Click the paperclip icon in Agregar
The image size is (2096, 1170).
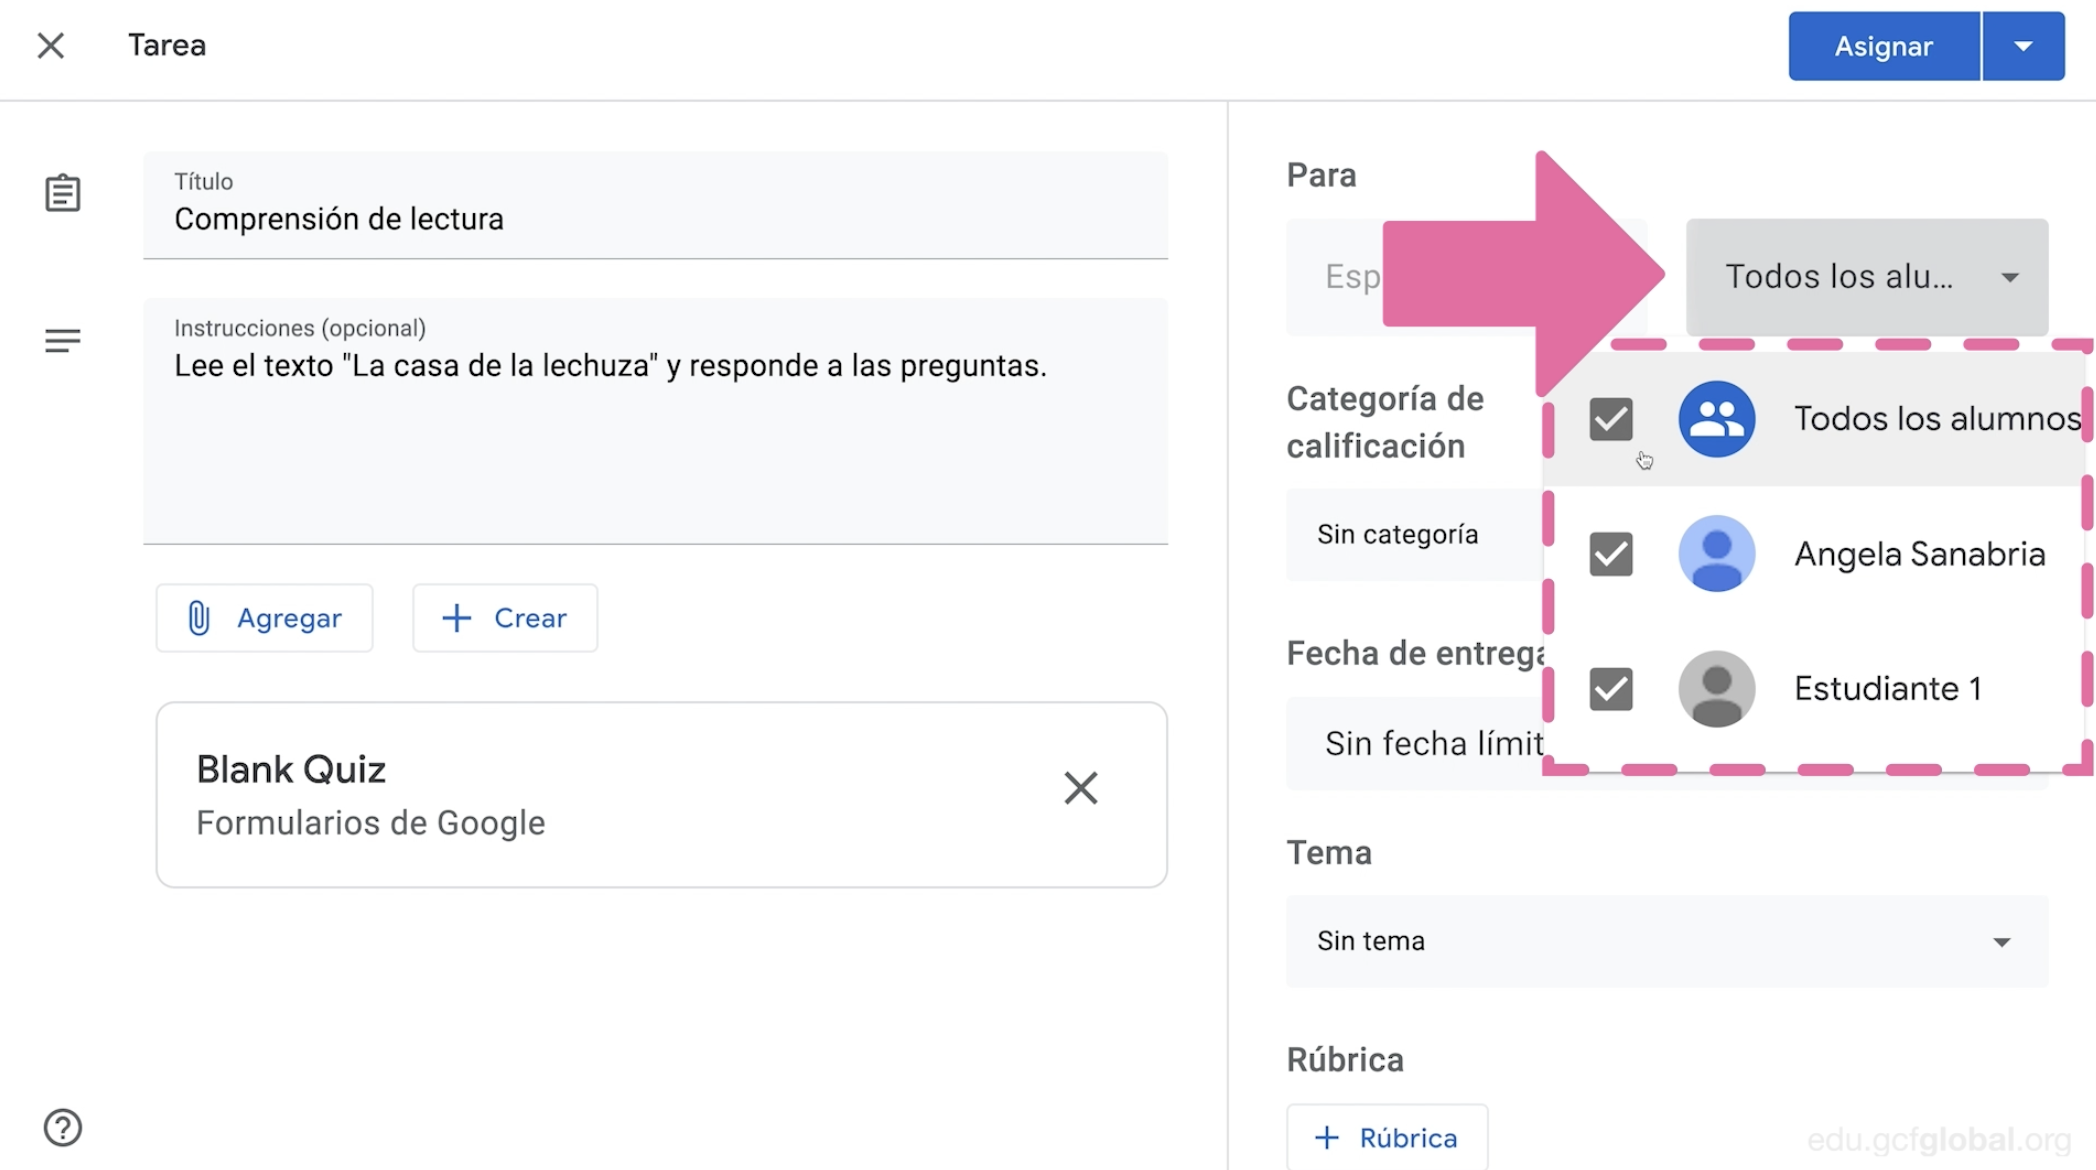tap(199, 618)
